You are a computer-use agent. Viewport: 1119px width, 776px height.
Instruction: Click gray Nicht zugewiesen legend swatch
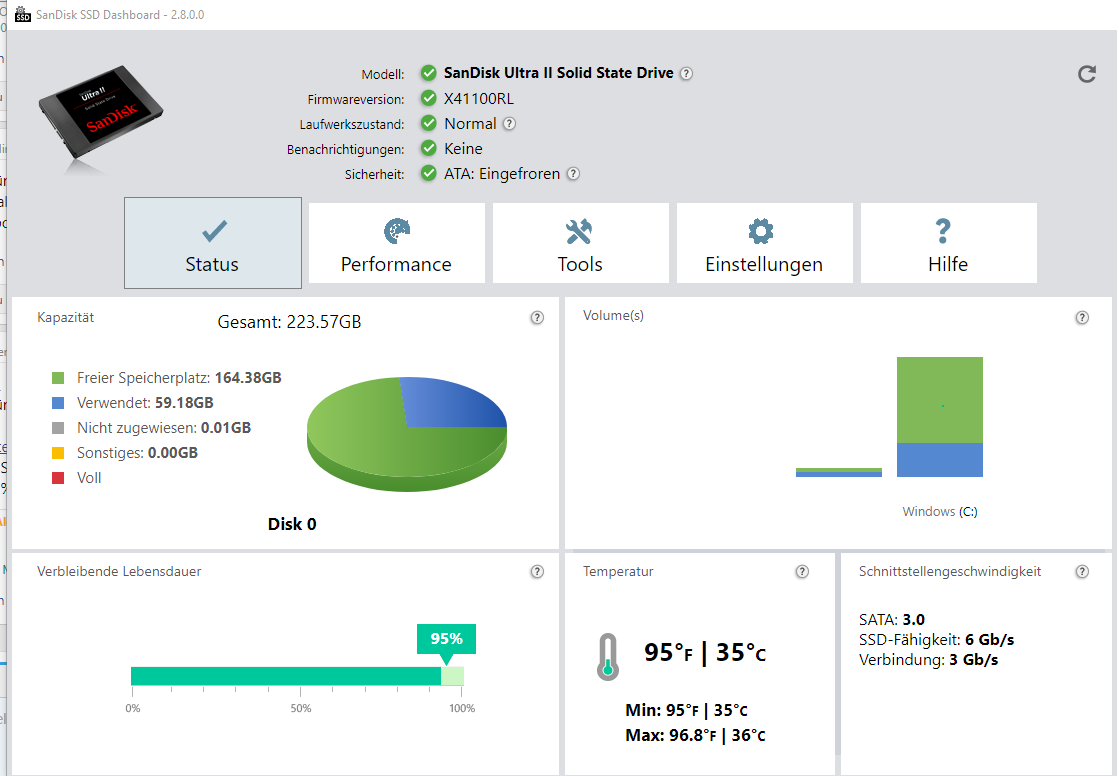pyautogui.click(x=59, y=428)
